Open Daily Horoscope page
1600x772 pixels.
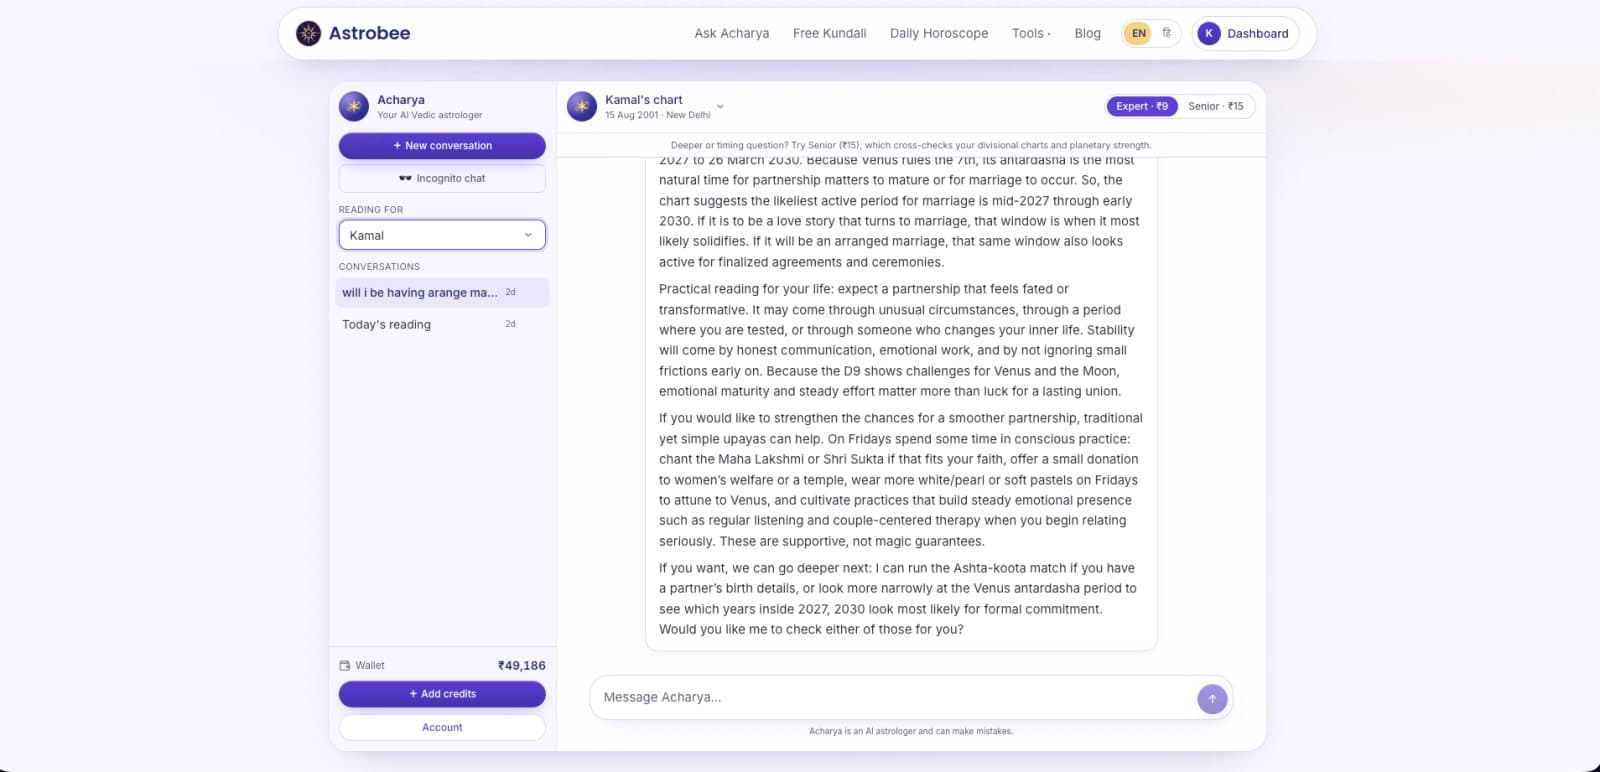[x=939, y=33]
